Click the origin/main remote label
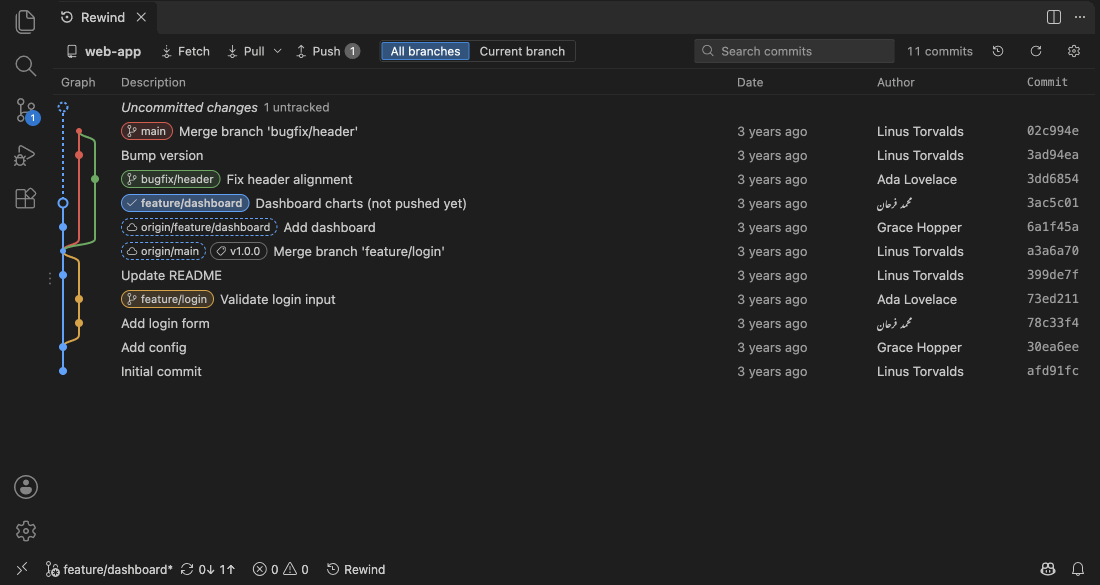The width and height of the screenshot is (1100, 585). coord(163,251)
